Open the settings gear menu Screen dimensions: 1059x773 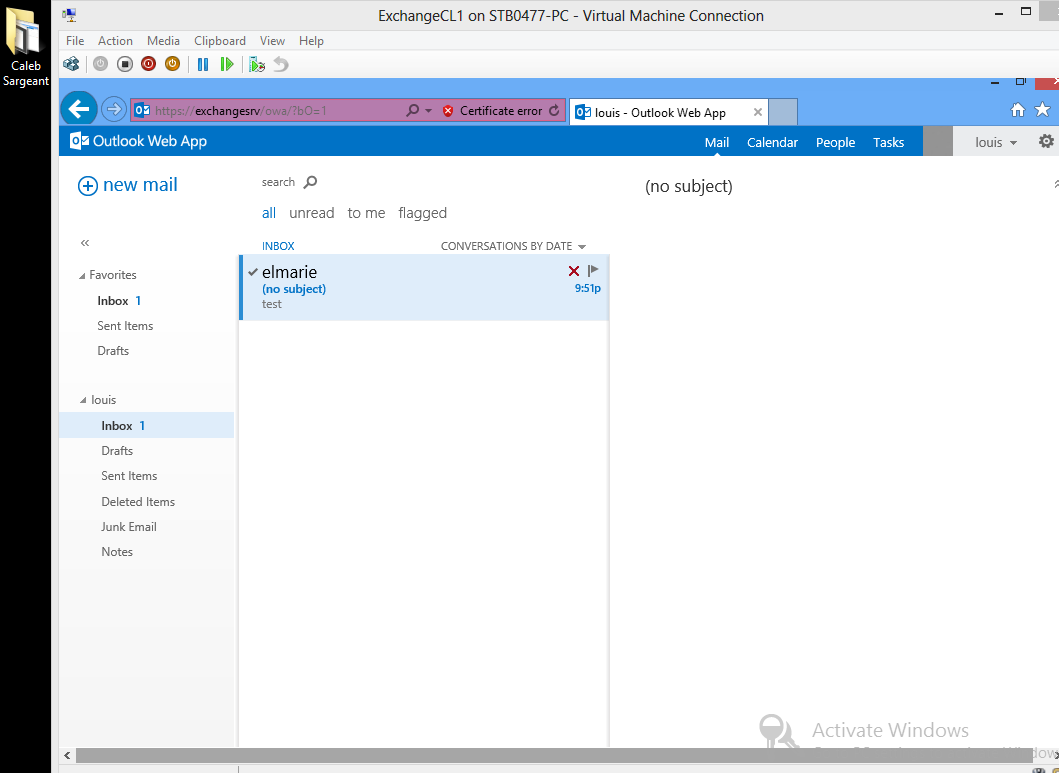point(1046,141)
